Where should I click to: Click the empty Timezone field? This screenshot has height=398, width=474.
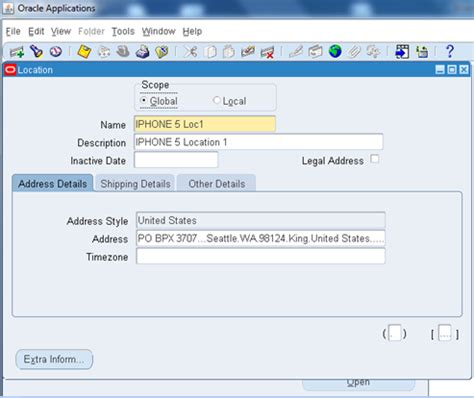click(261, 256)
